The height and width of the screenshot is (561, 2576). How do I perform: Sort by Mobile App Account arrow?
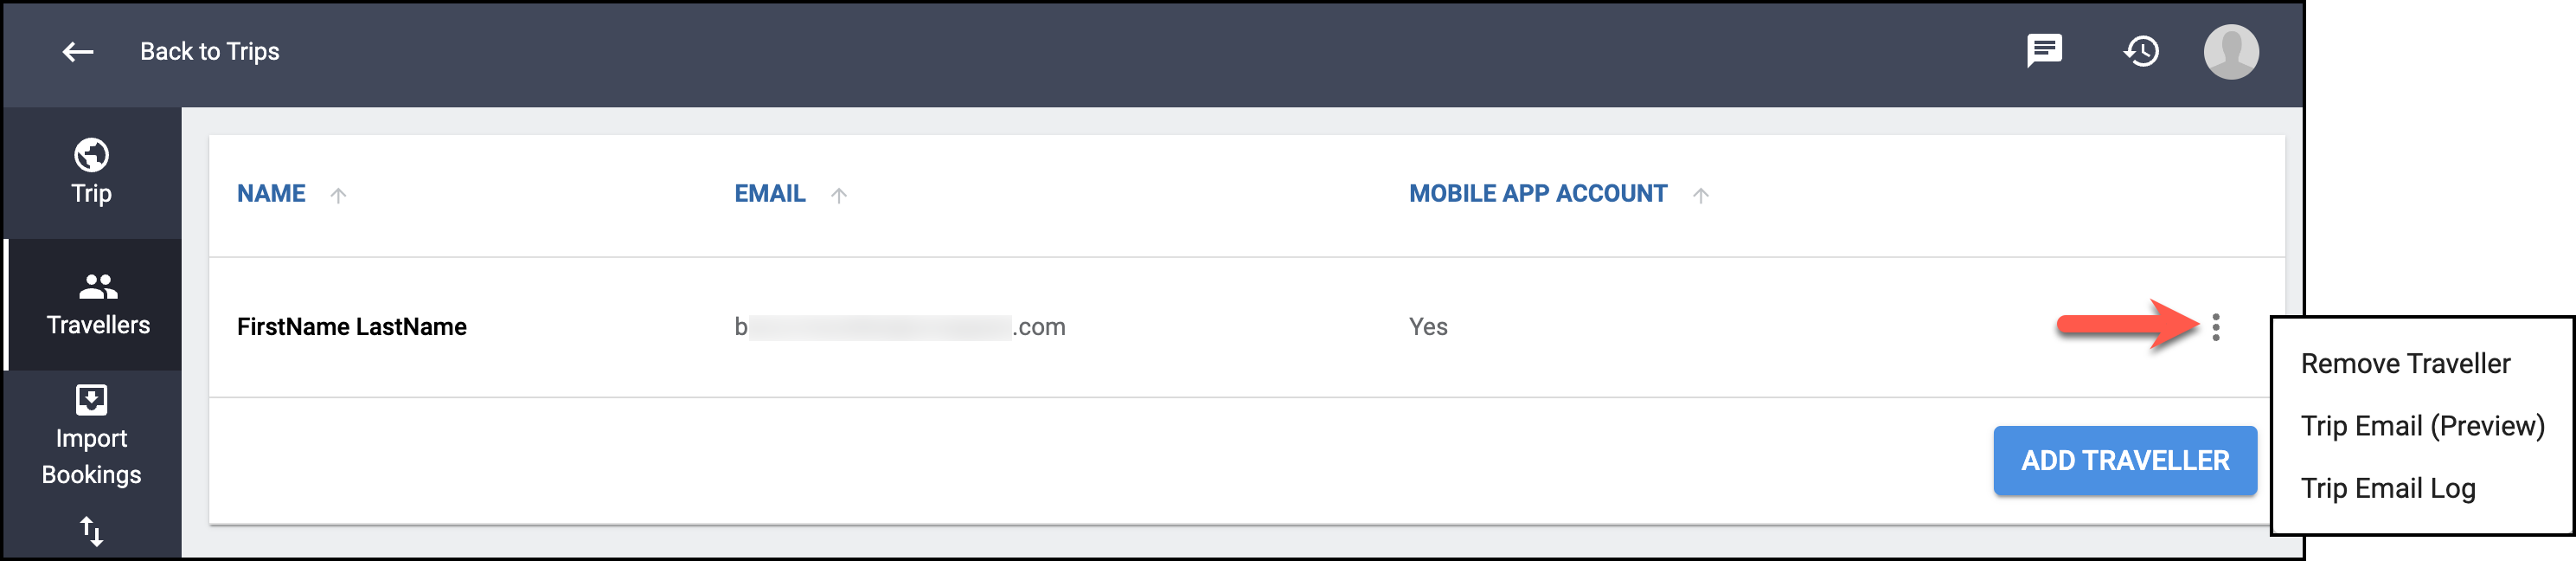point(1701,195)
